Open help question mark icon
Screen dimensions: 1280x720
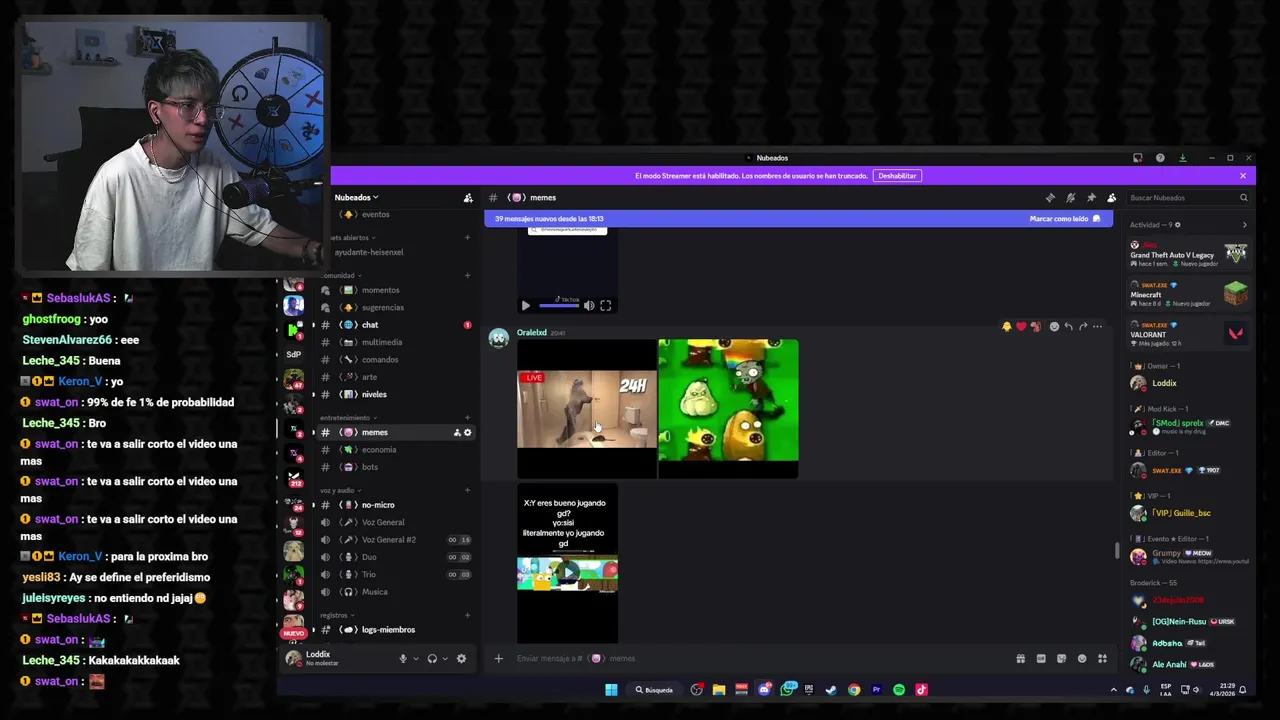pos(1160,158)
